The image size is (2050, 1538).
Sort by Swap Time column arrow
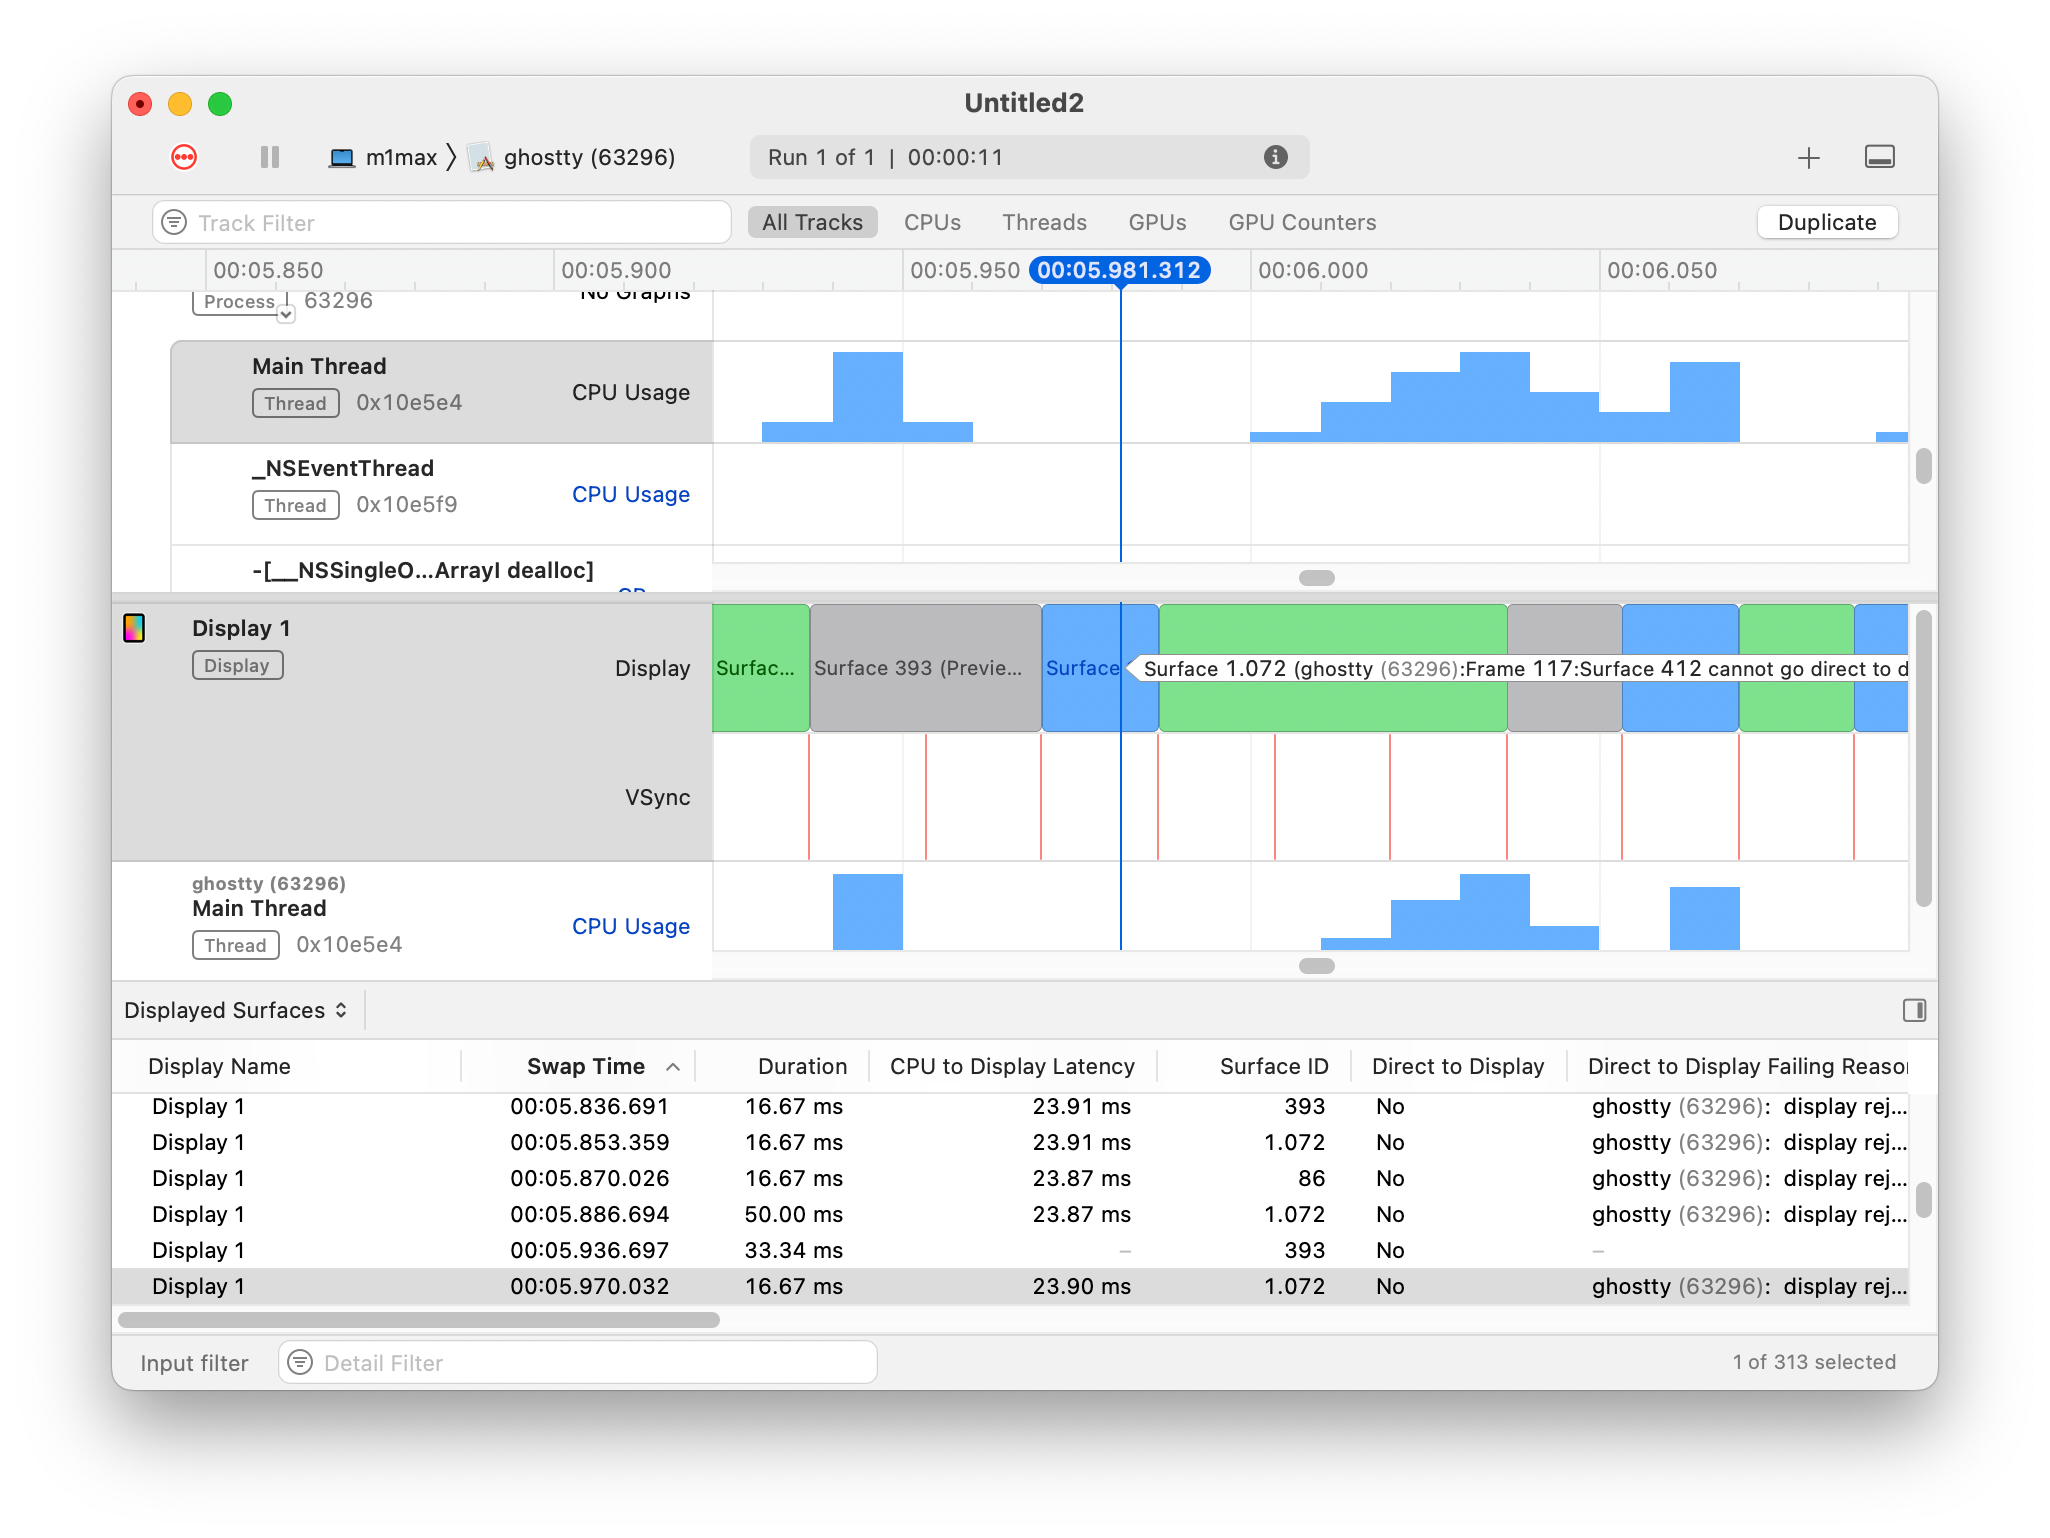673,1067
